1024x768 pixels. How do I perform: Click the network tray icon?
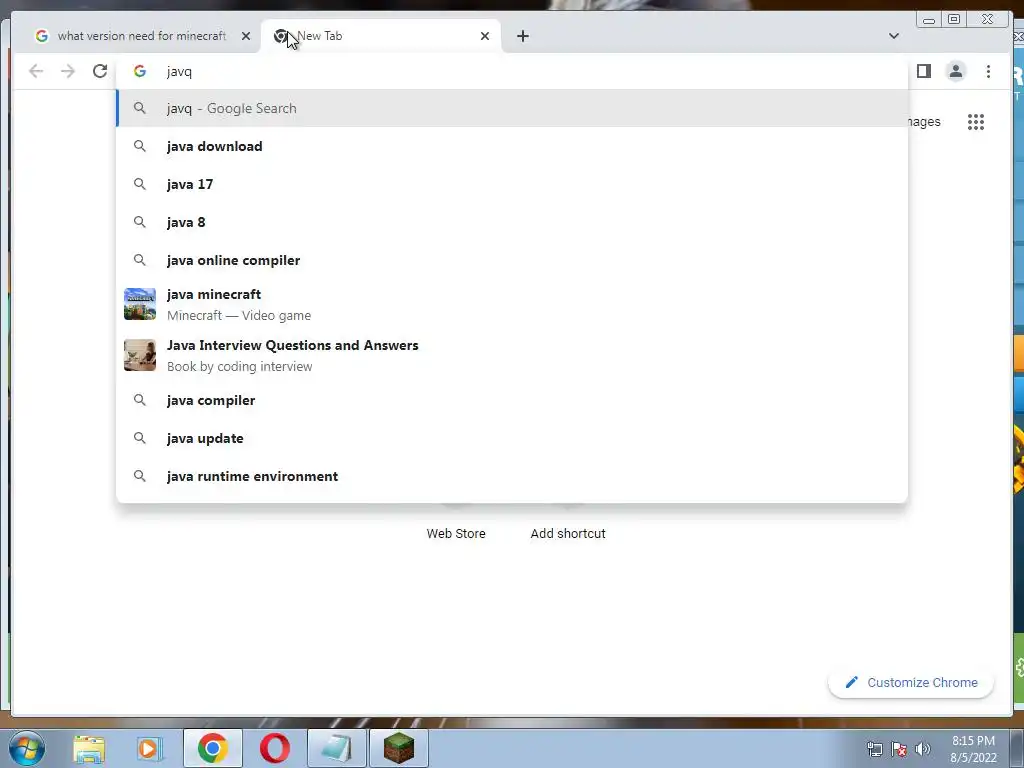[874, 749]
